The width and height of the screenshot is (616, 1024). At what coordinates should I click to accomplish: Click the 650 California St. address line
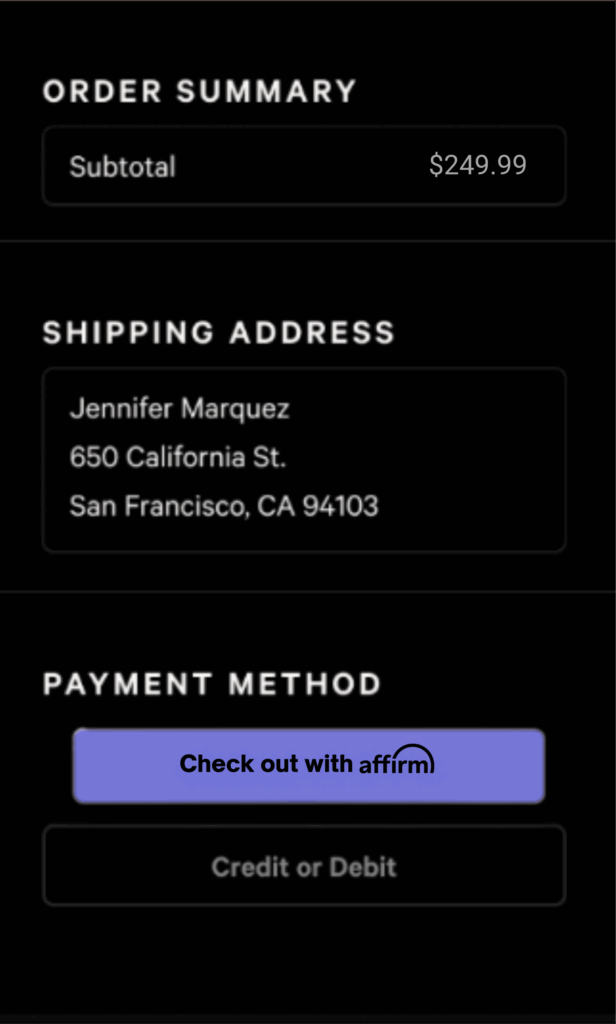[x=177, y=457]
